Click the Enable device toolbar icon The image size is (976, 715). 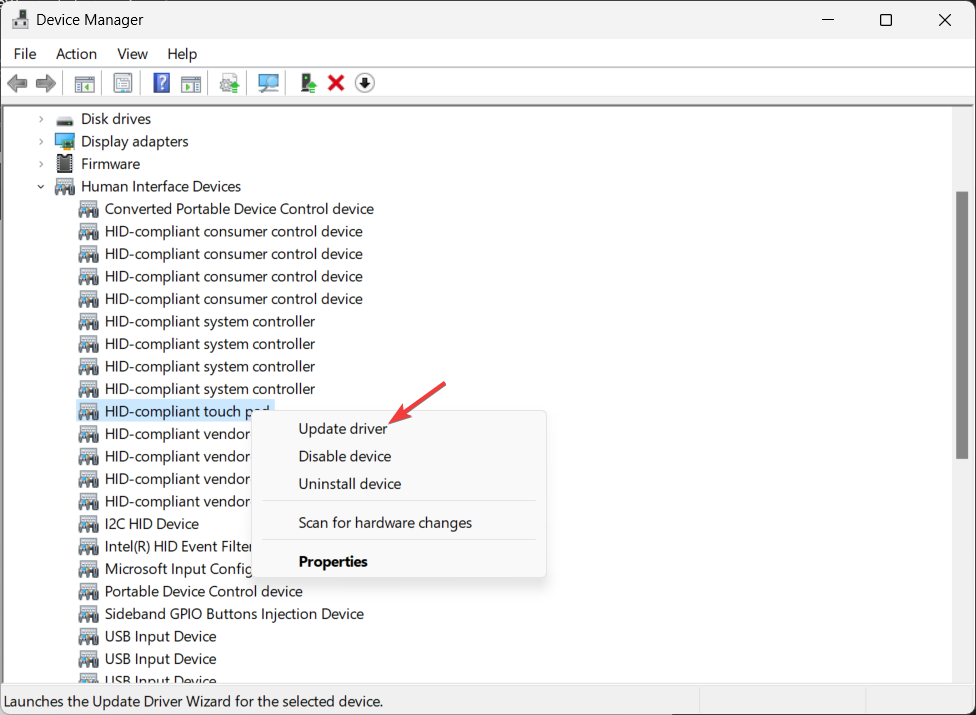click(307, 83)
